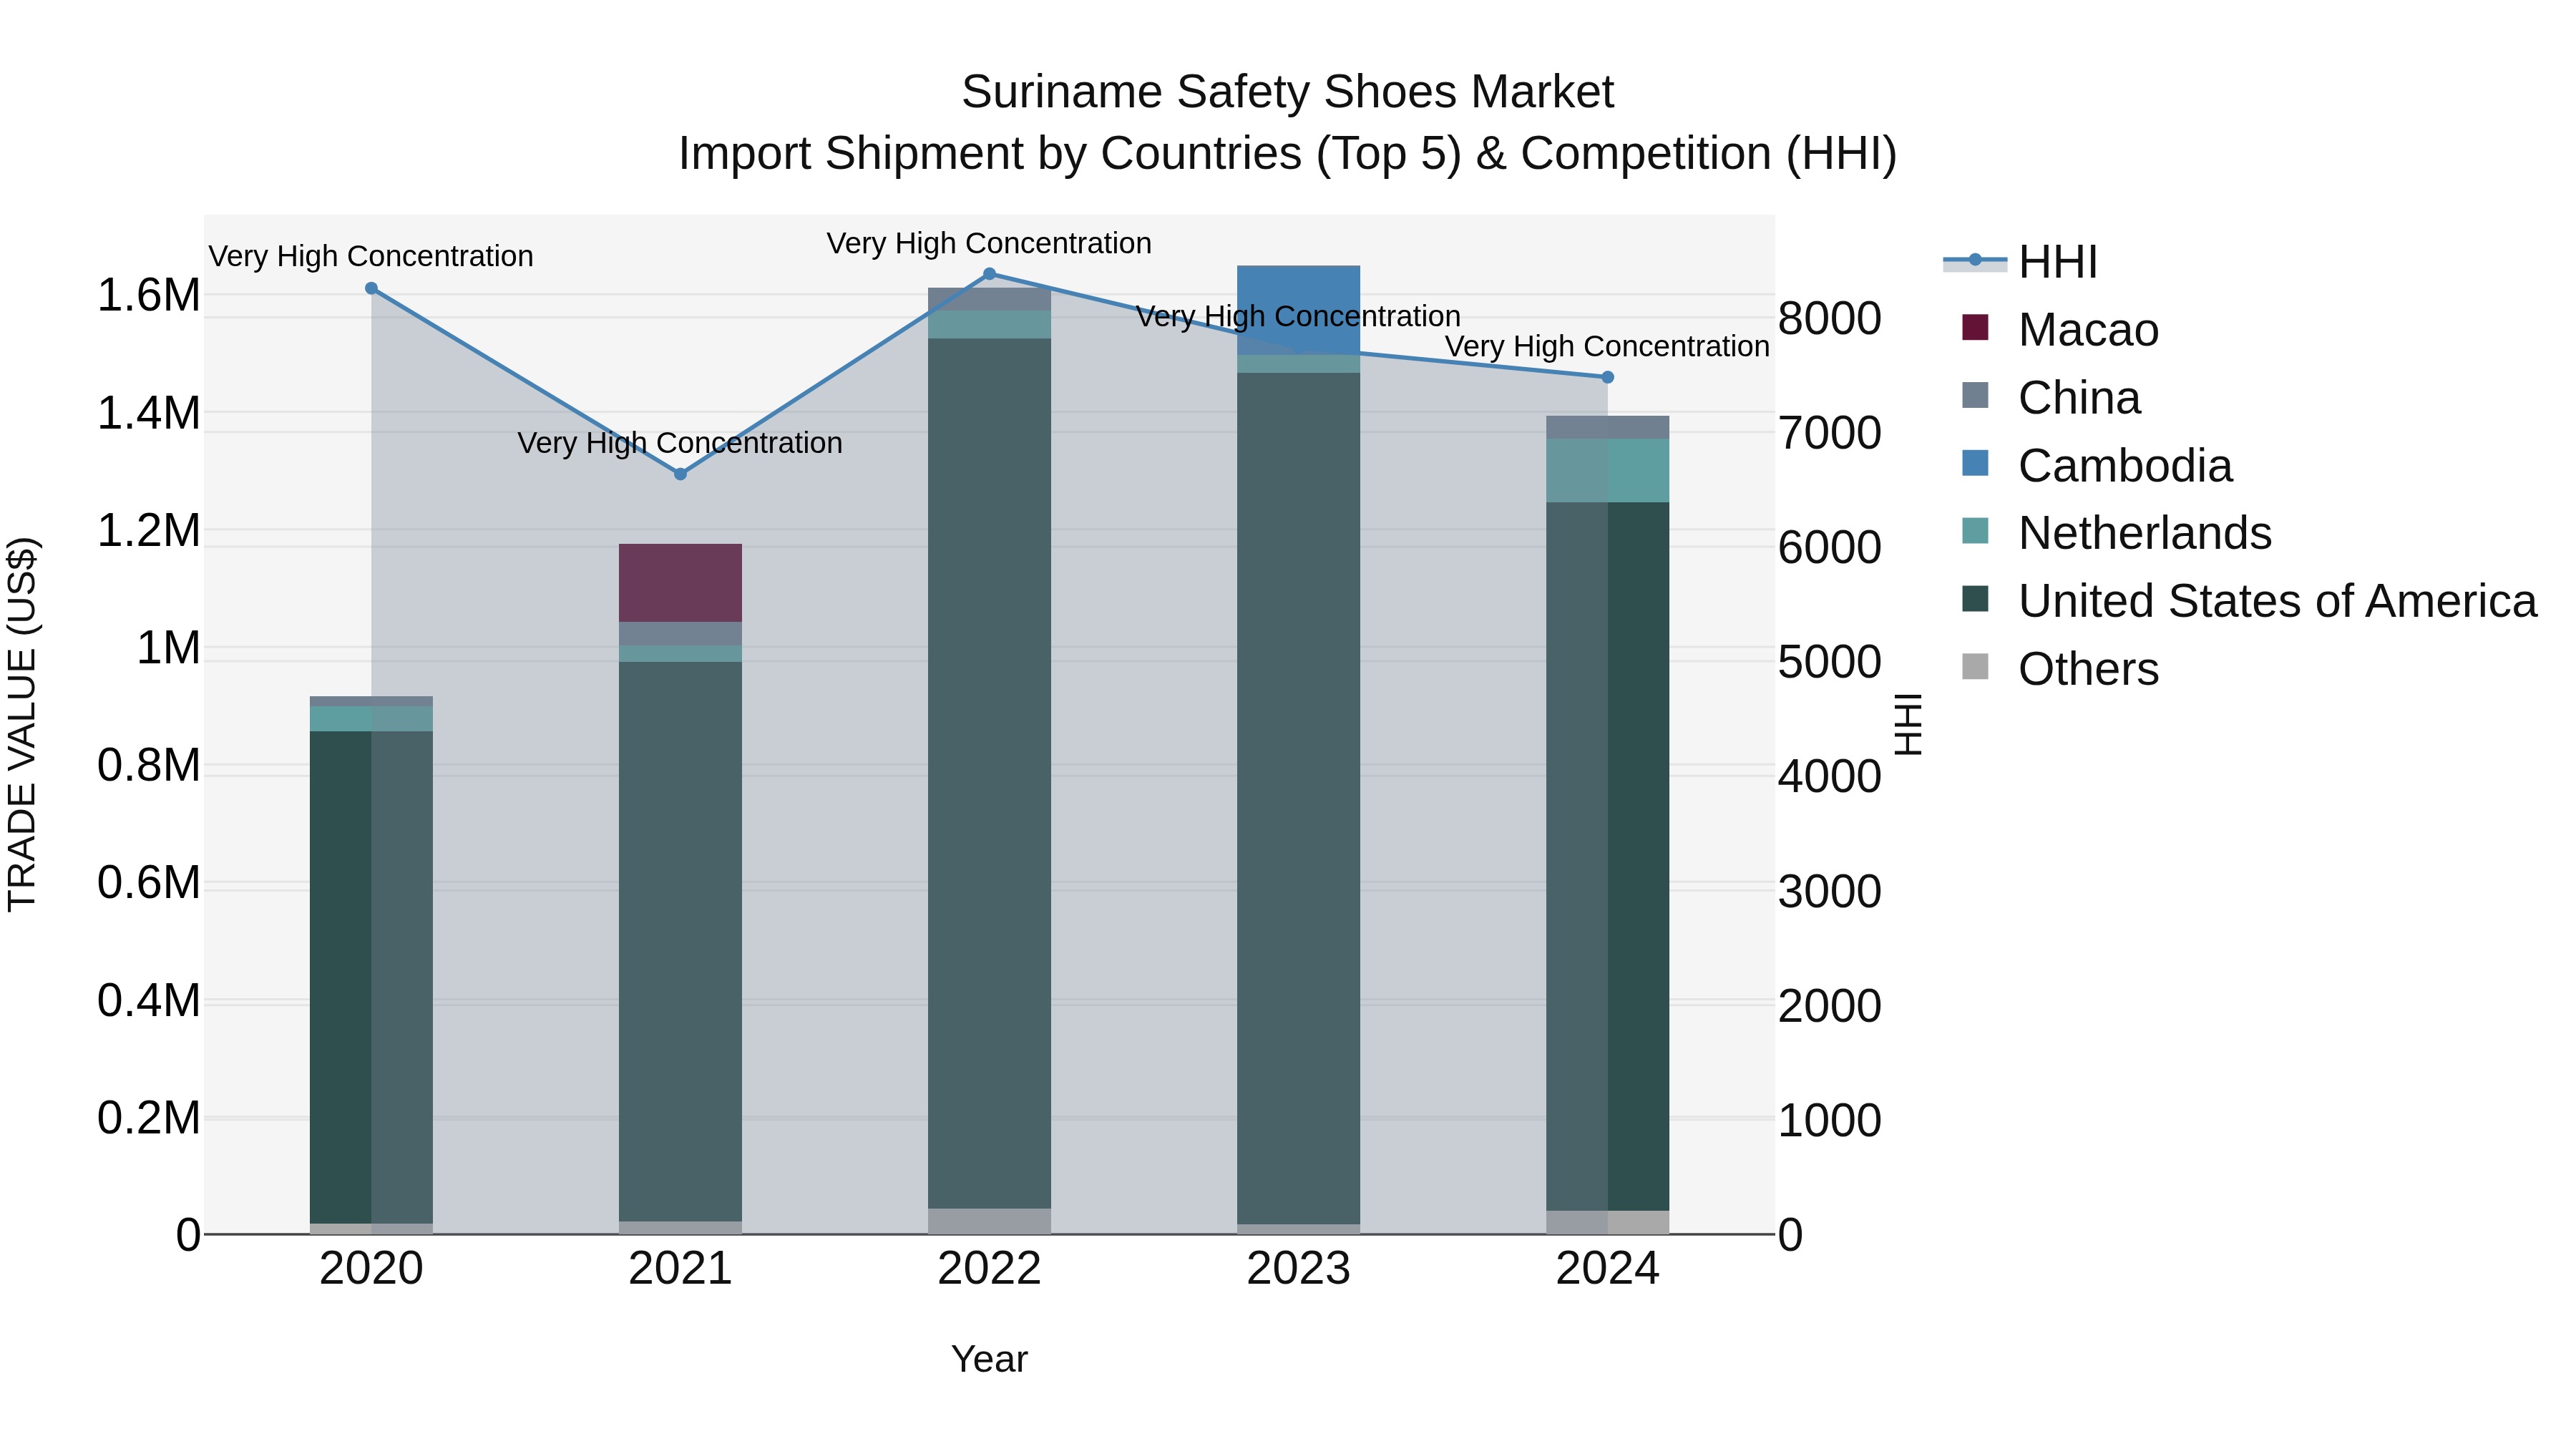The height and width of the screenshot is (1449, 2576).
Task: Click the Others segment in 2024 bar
Action: (1607, 1222)
